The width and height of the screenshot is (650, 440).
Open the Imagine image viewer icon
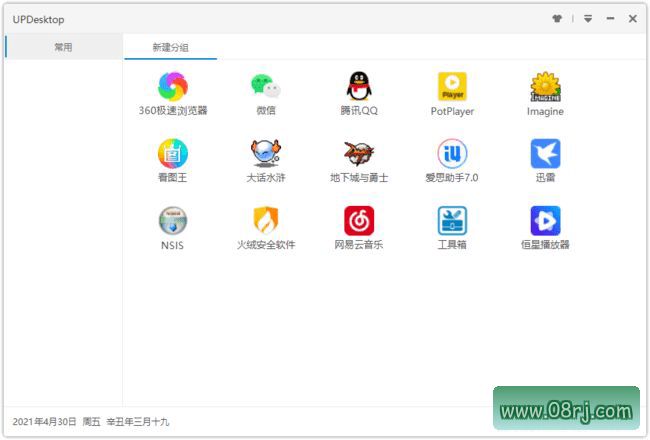point(546,87)
